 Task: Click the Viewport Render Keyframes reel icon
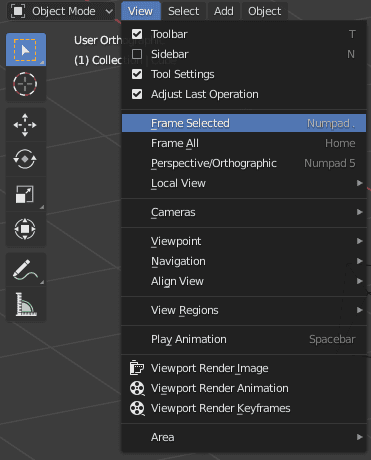point(137,408)
